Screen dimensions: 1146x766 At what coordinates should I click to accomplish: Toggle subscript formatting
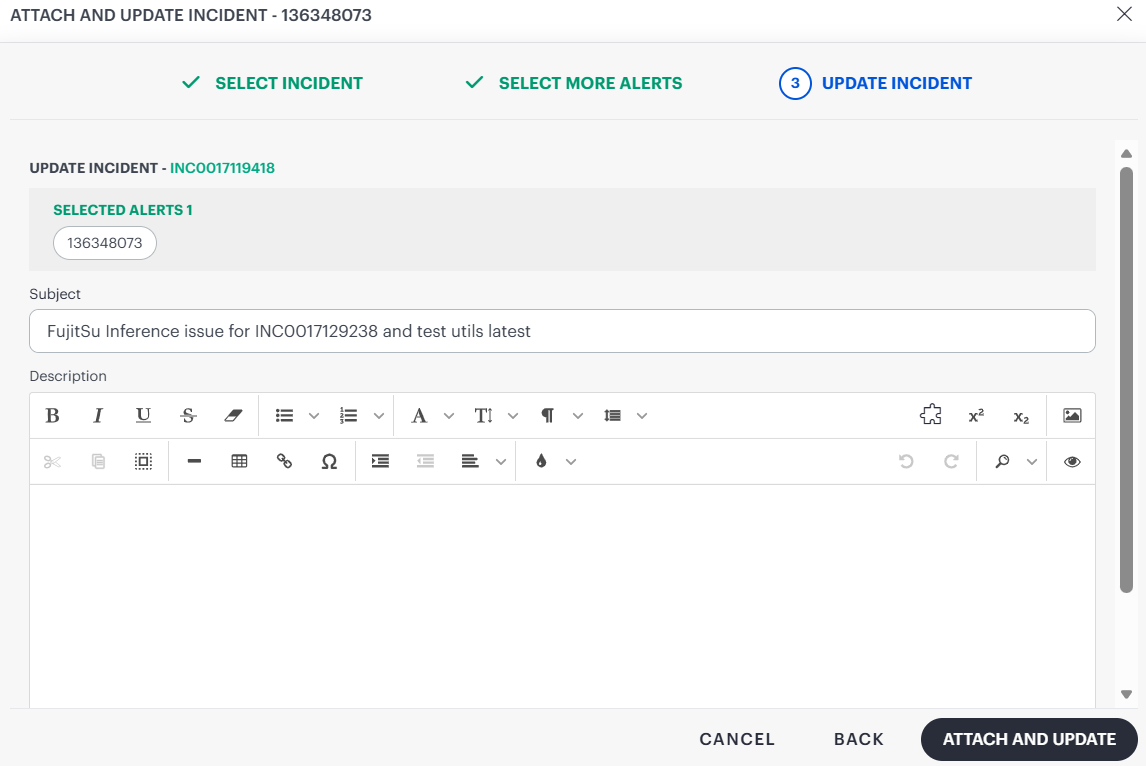coord(1021,416)
